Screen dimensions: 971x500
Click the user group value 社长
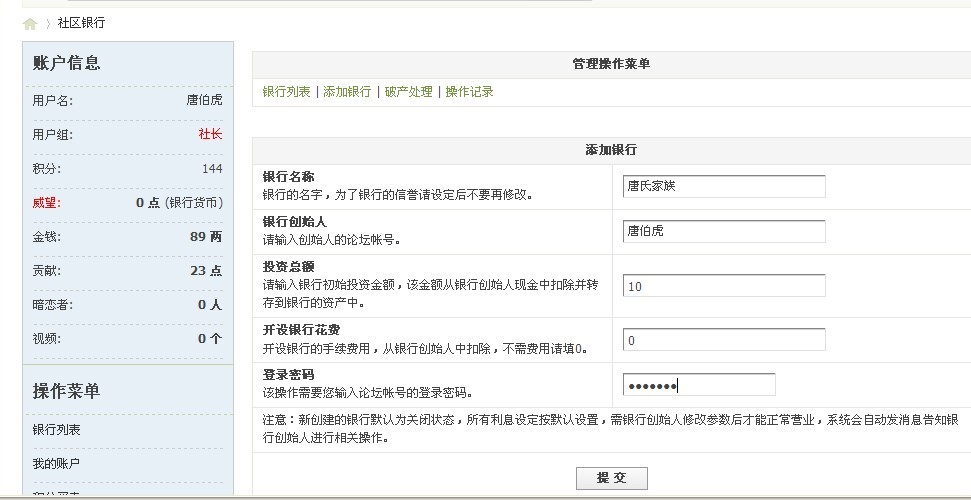(211, 134)
